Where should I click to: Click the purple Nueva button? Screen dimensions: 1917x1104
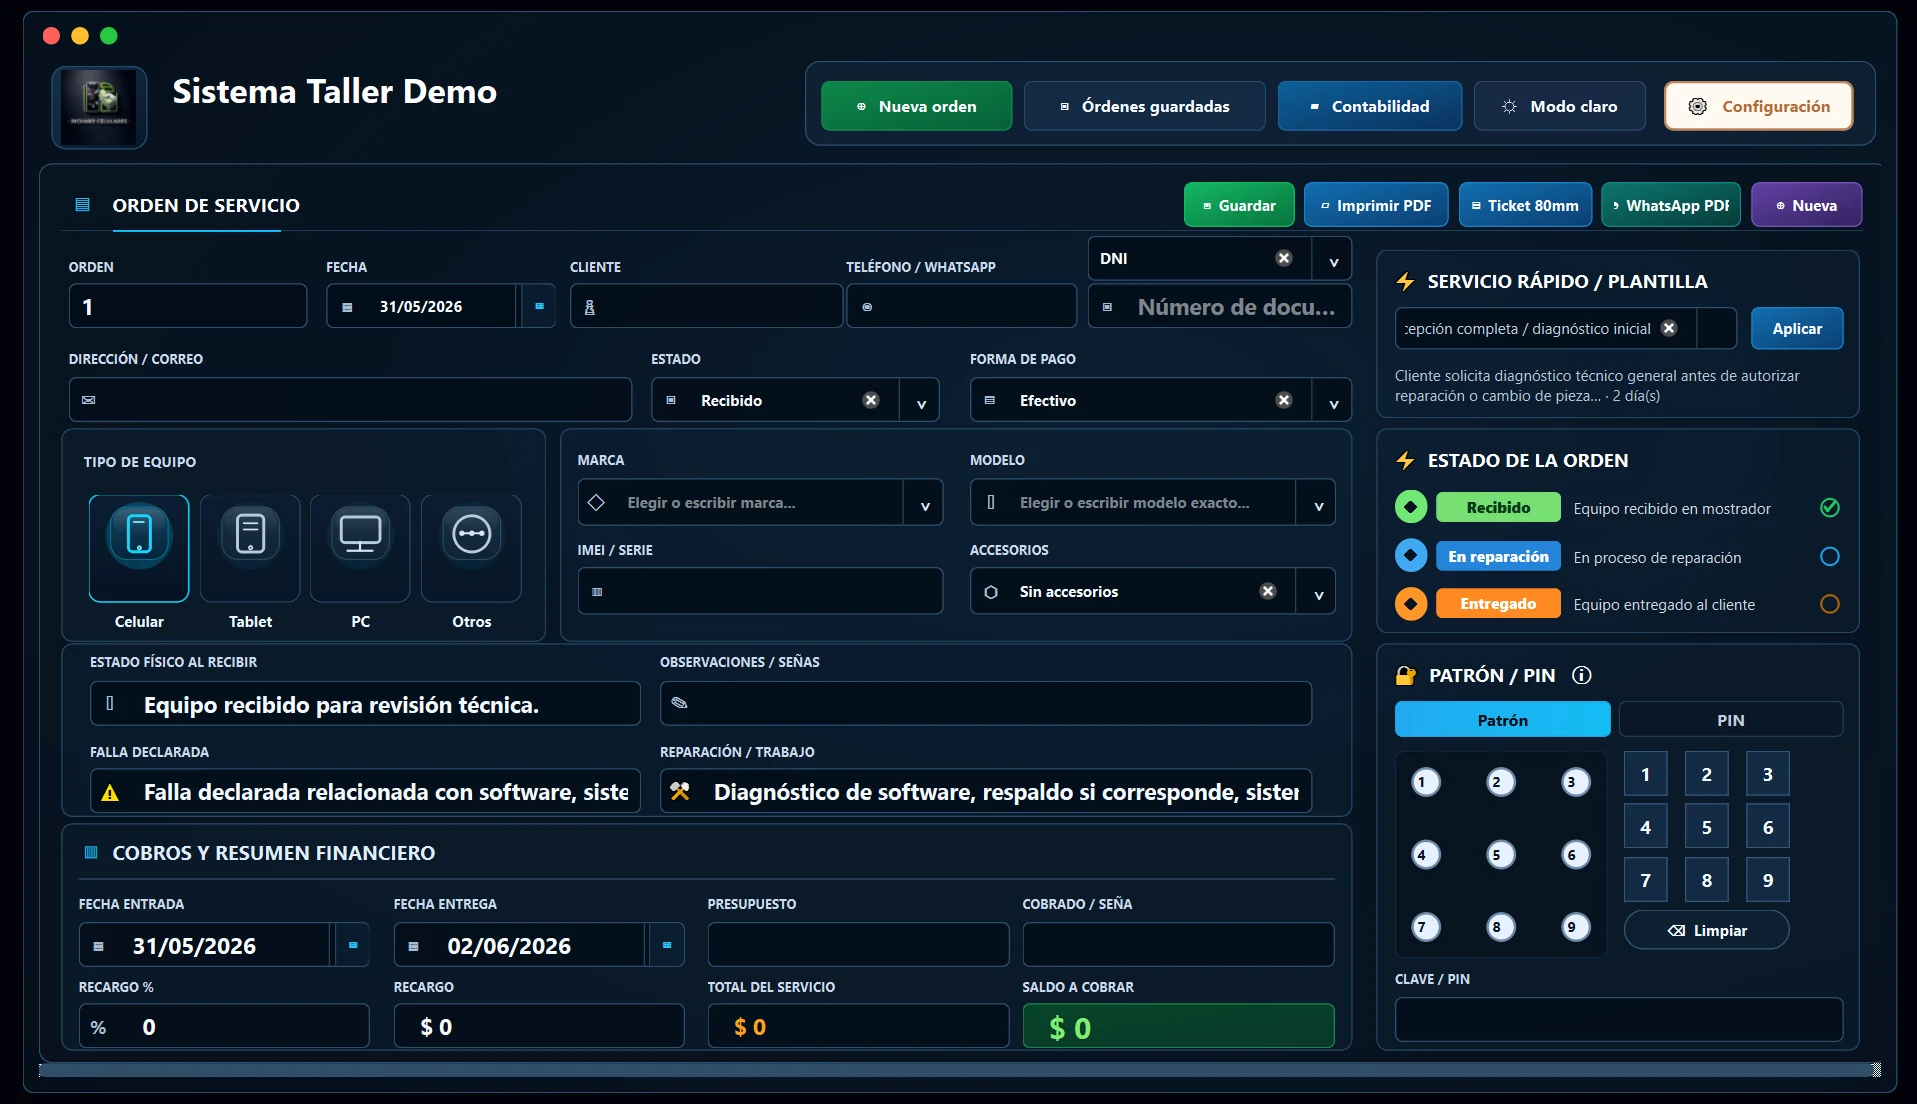(1806, 205)
